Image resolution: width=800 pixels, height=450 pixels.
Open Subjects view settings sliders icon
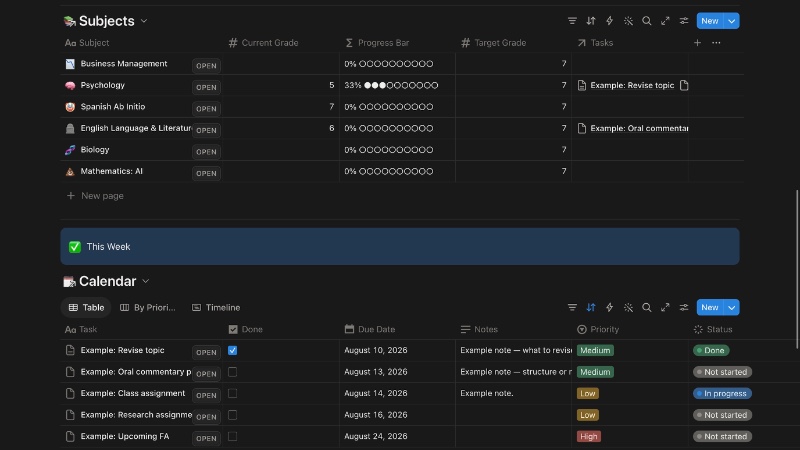(684, 21)
